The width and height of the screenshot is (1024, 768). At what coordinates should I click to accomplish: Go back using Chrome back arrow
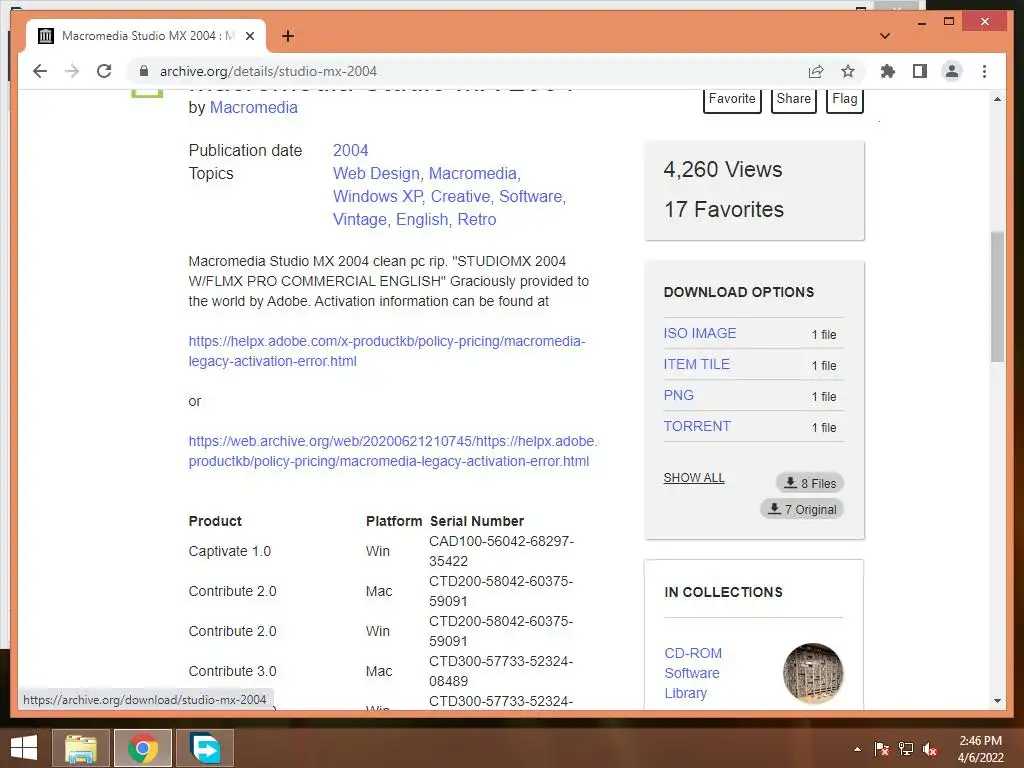[x=40, y=71]
